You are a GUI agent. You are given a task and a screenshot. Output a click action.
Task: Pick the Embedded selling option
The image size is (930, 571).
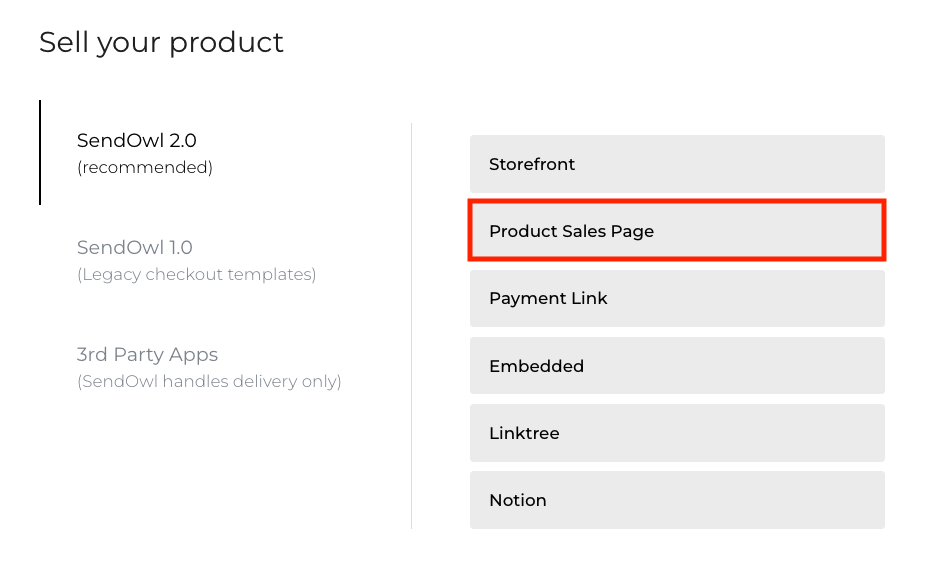pos(677,366)
